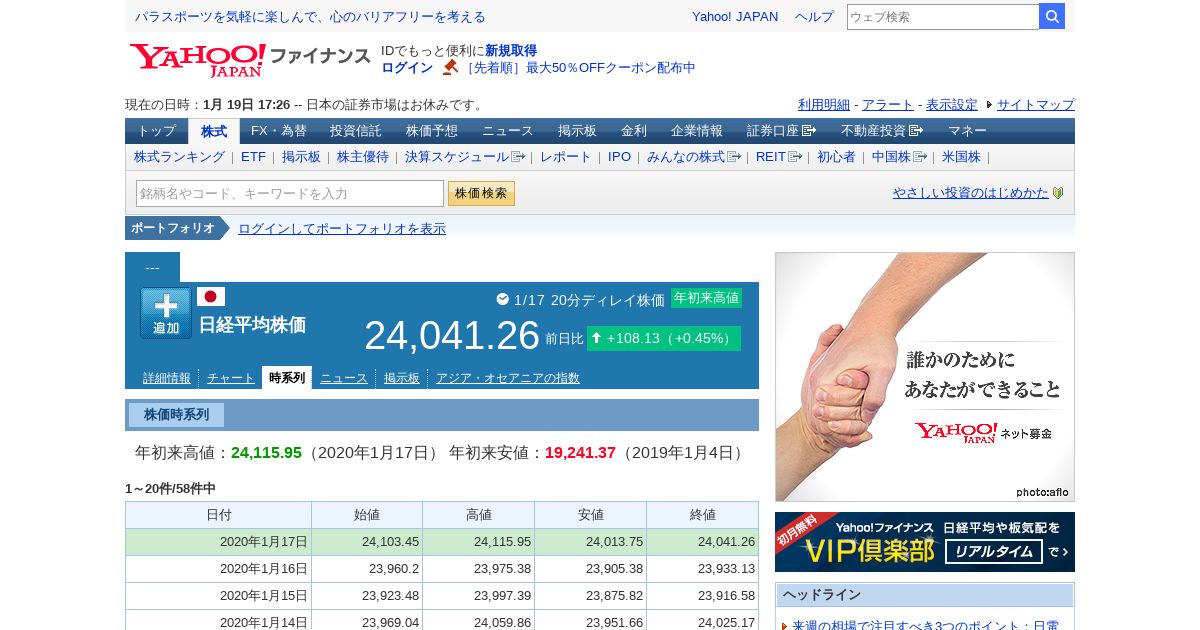Click the 年初来高値 green badge

tap(706, 298)
